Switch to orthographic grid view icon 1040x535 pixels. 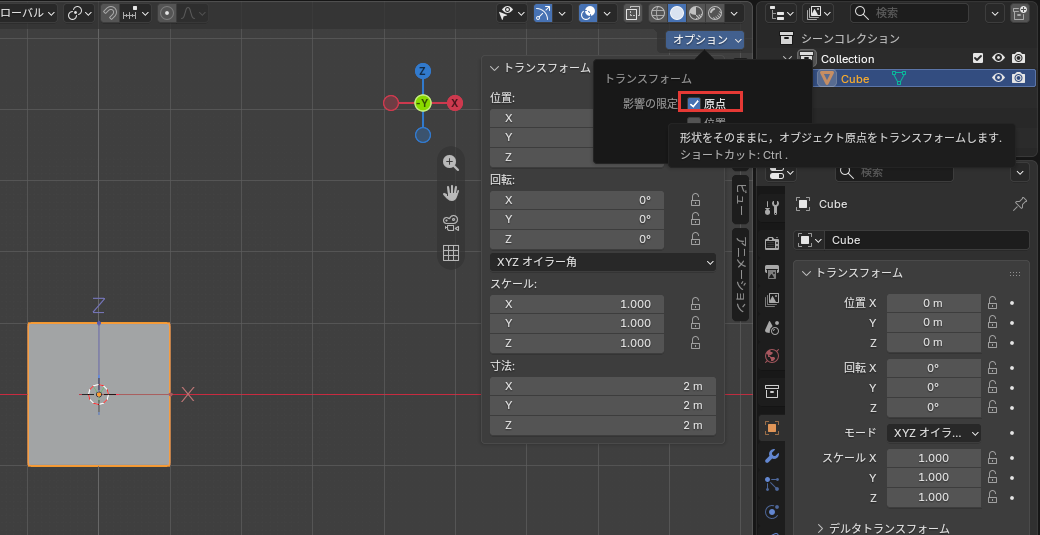451,253
